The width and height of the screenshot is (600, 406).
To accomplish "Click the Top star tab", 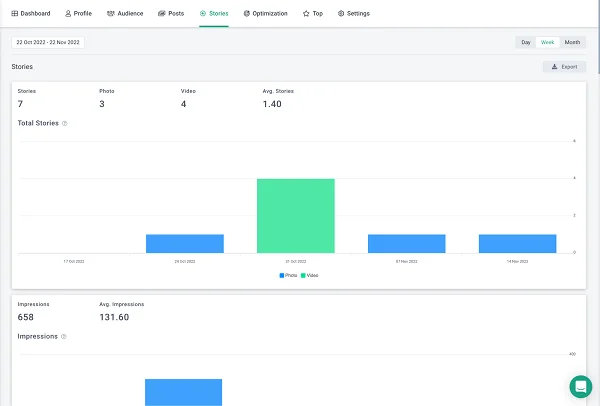I will 312,14.
